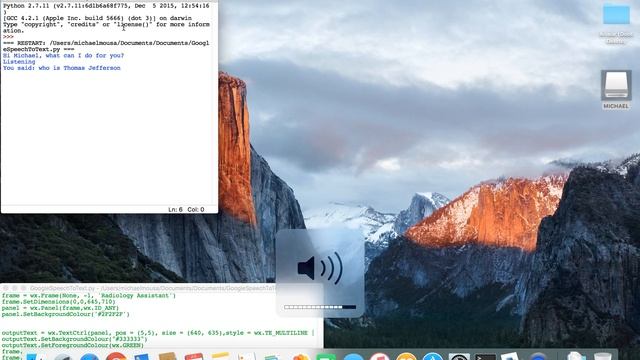Click the 'Col: 0' status bar indicator

point(196,209)
